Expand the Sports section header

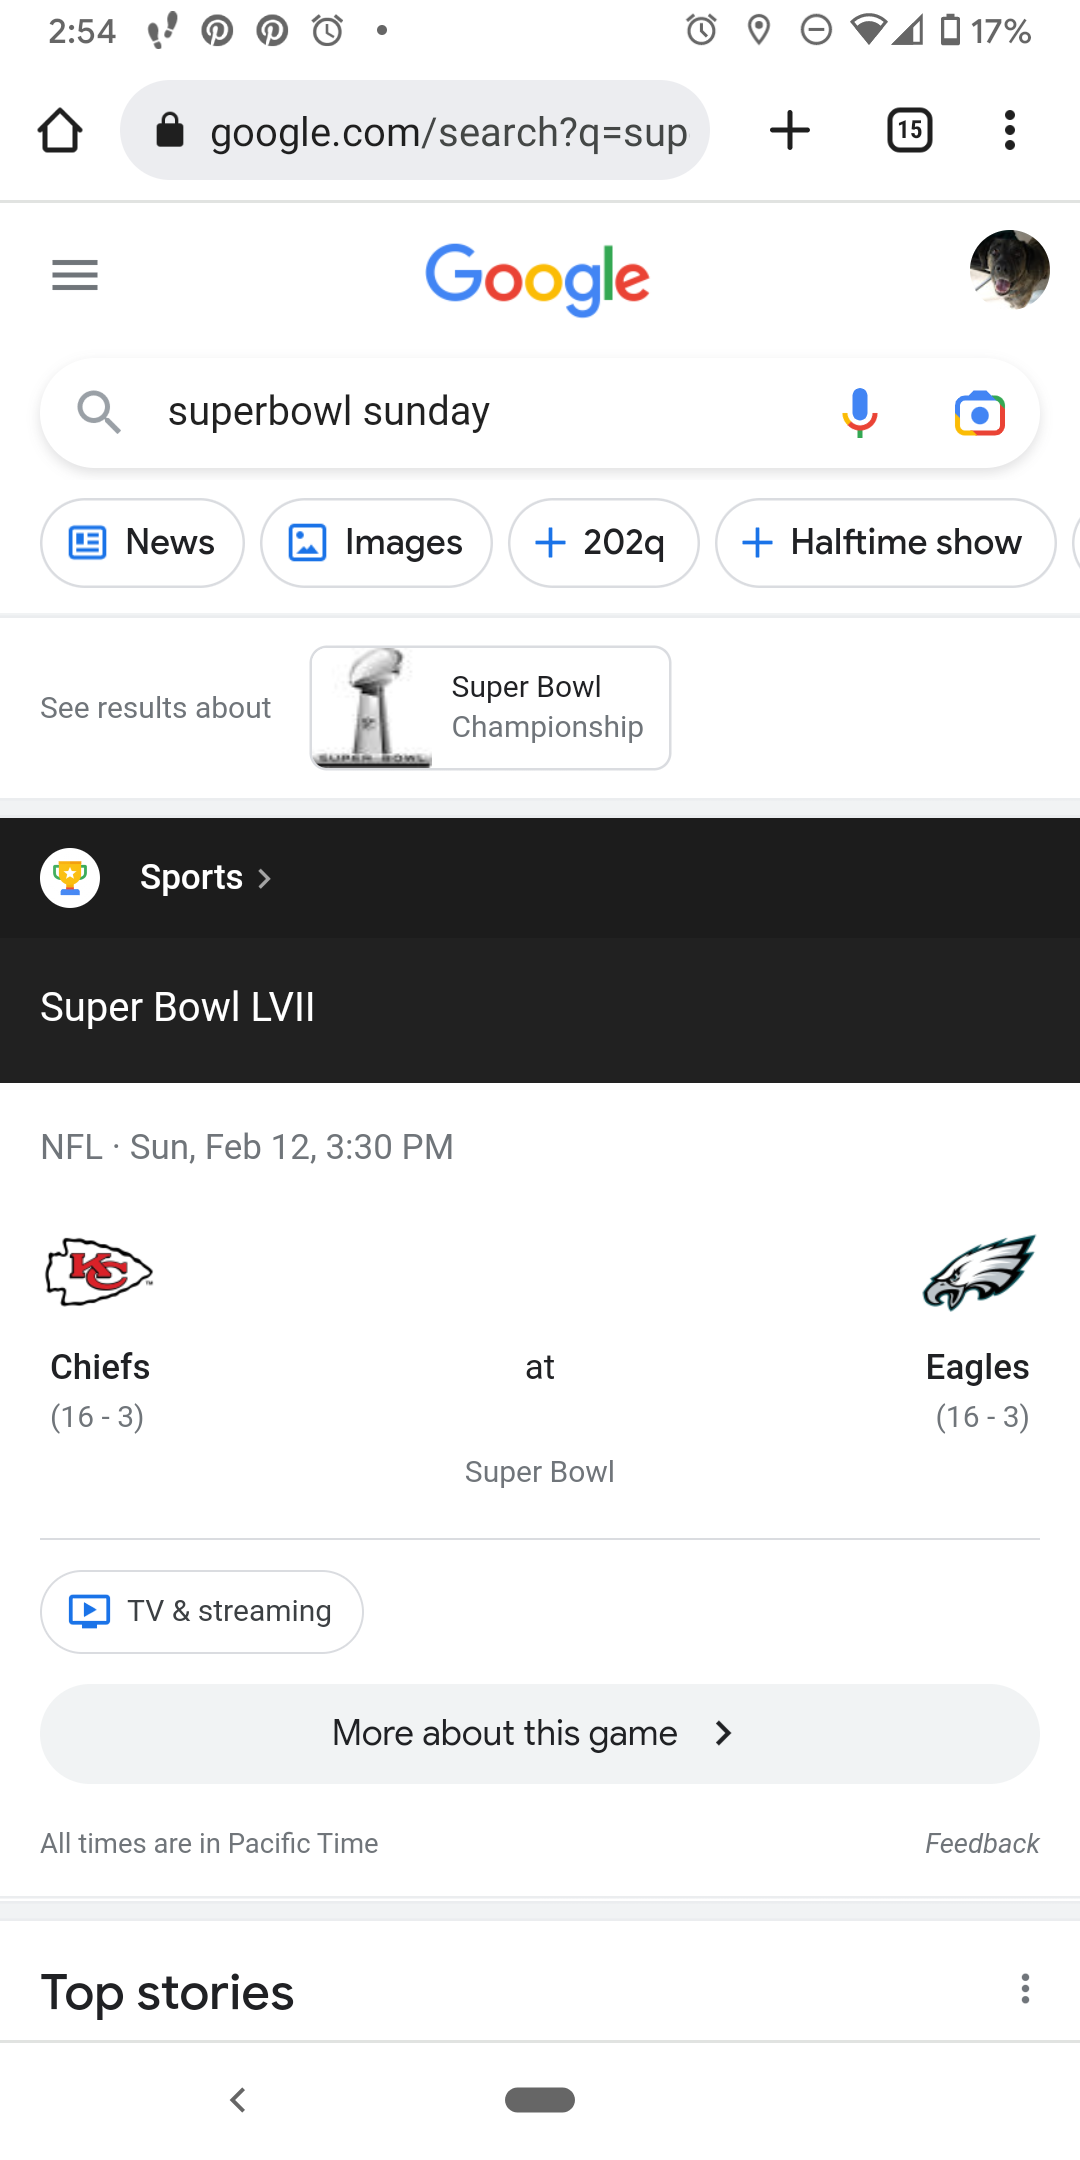pyautogui.click(x=205, y=878)
